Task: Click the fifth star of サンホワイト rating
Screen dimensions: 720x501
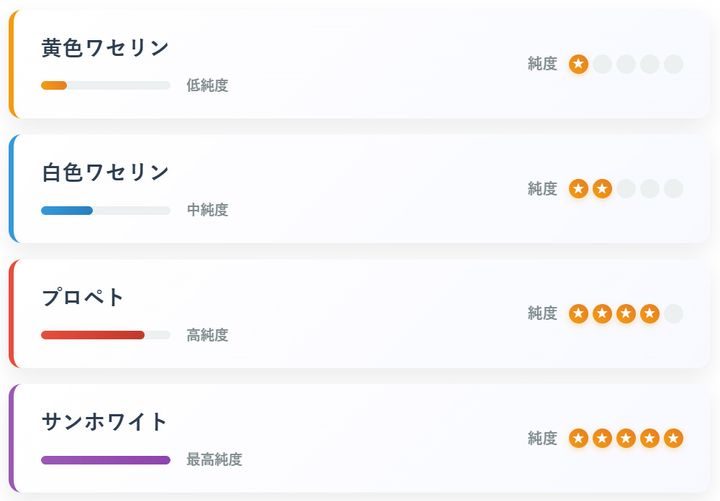Action: tap(674, 438)
